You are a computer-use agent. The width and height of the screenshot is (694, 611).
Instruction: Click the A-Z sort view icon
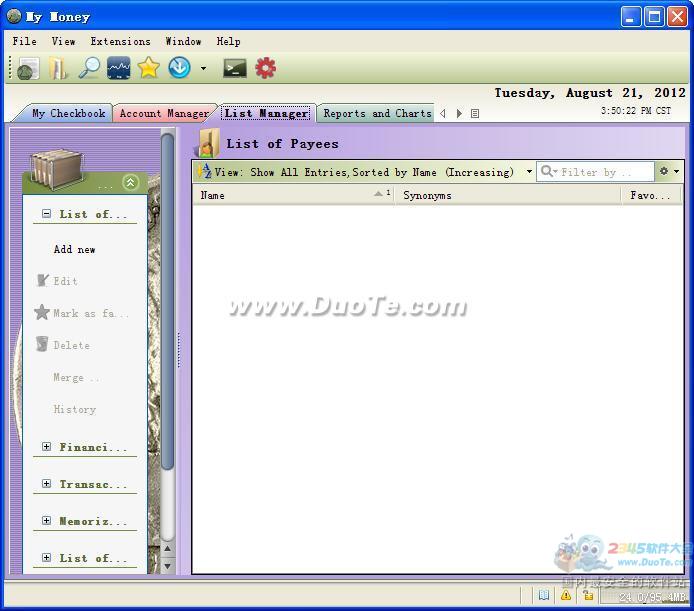point(204,171)
